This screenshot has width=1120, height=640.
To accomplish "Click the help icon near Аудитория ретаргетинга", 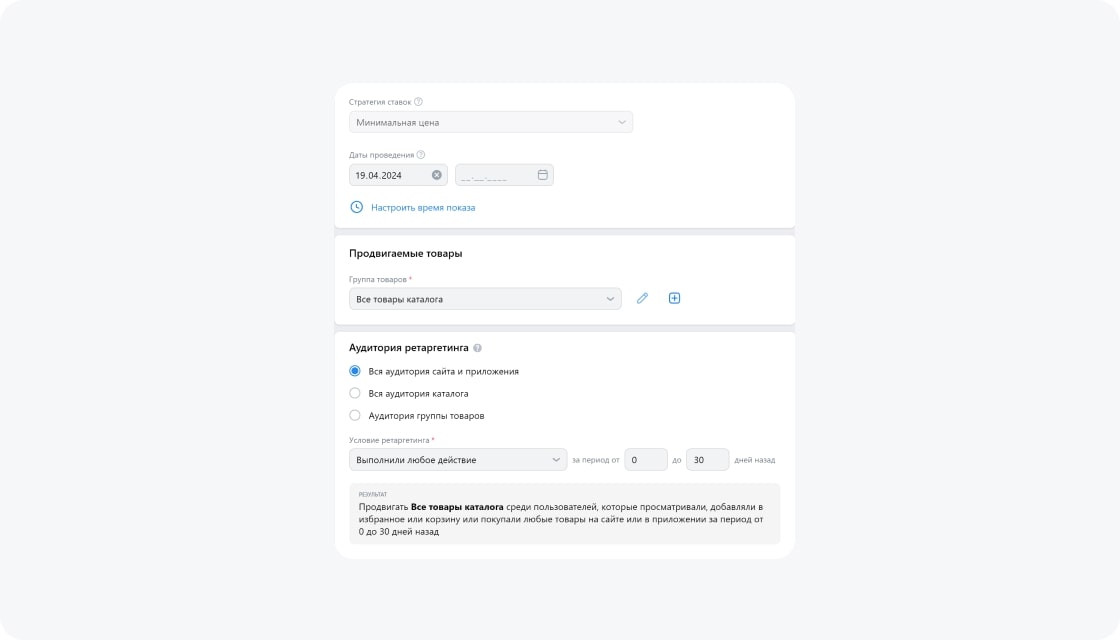I will tap(477, 348).
